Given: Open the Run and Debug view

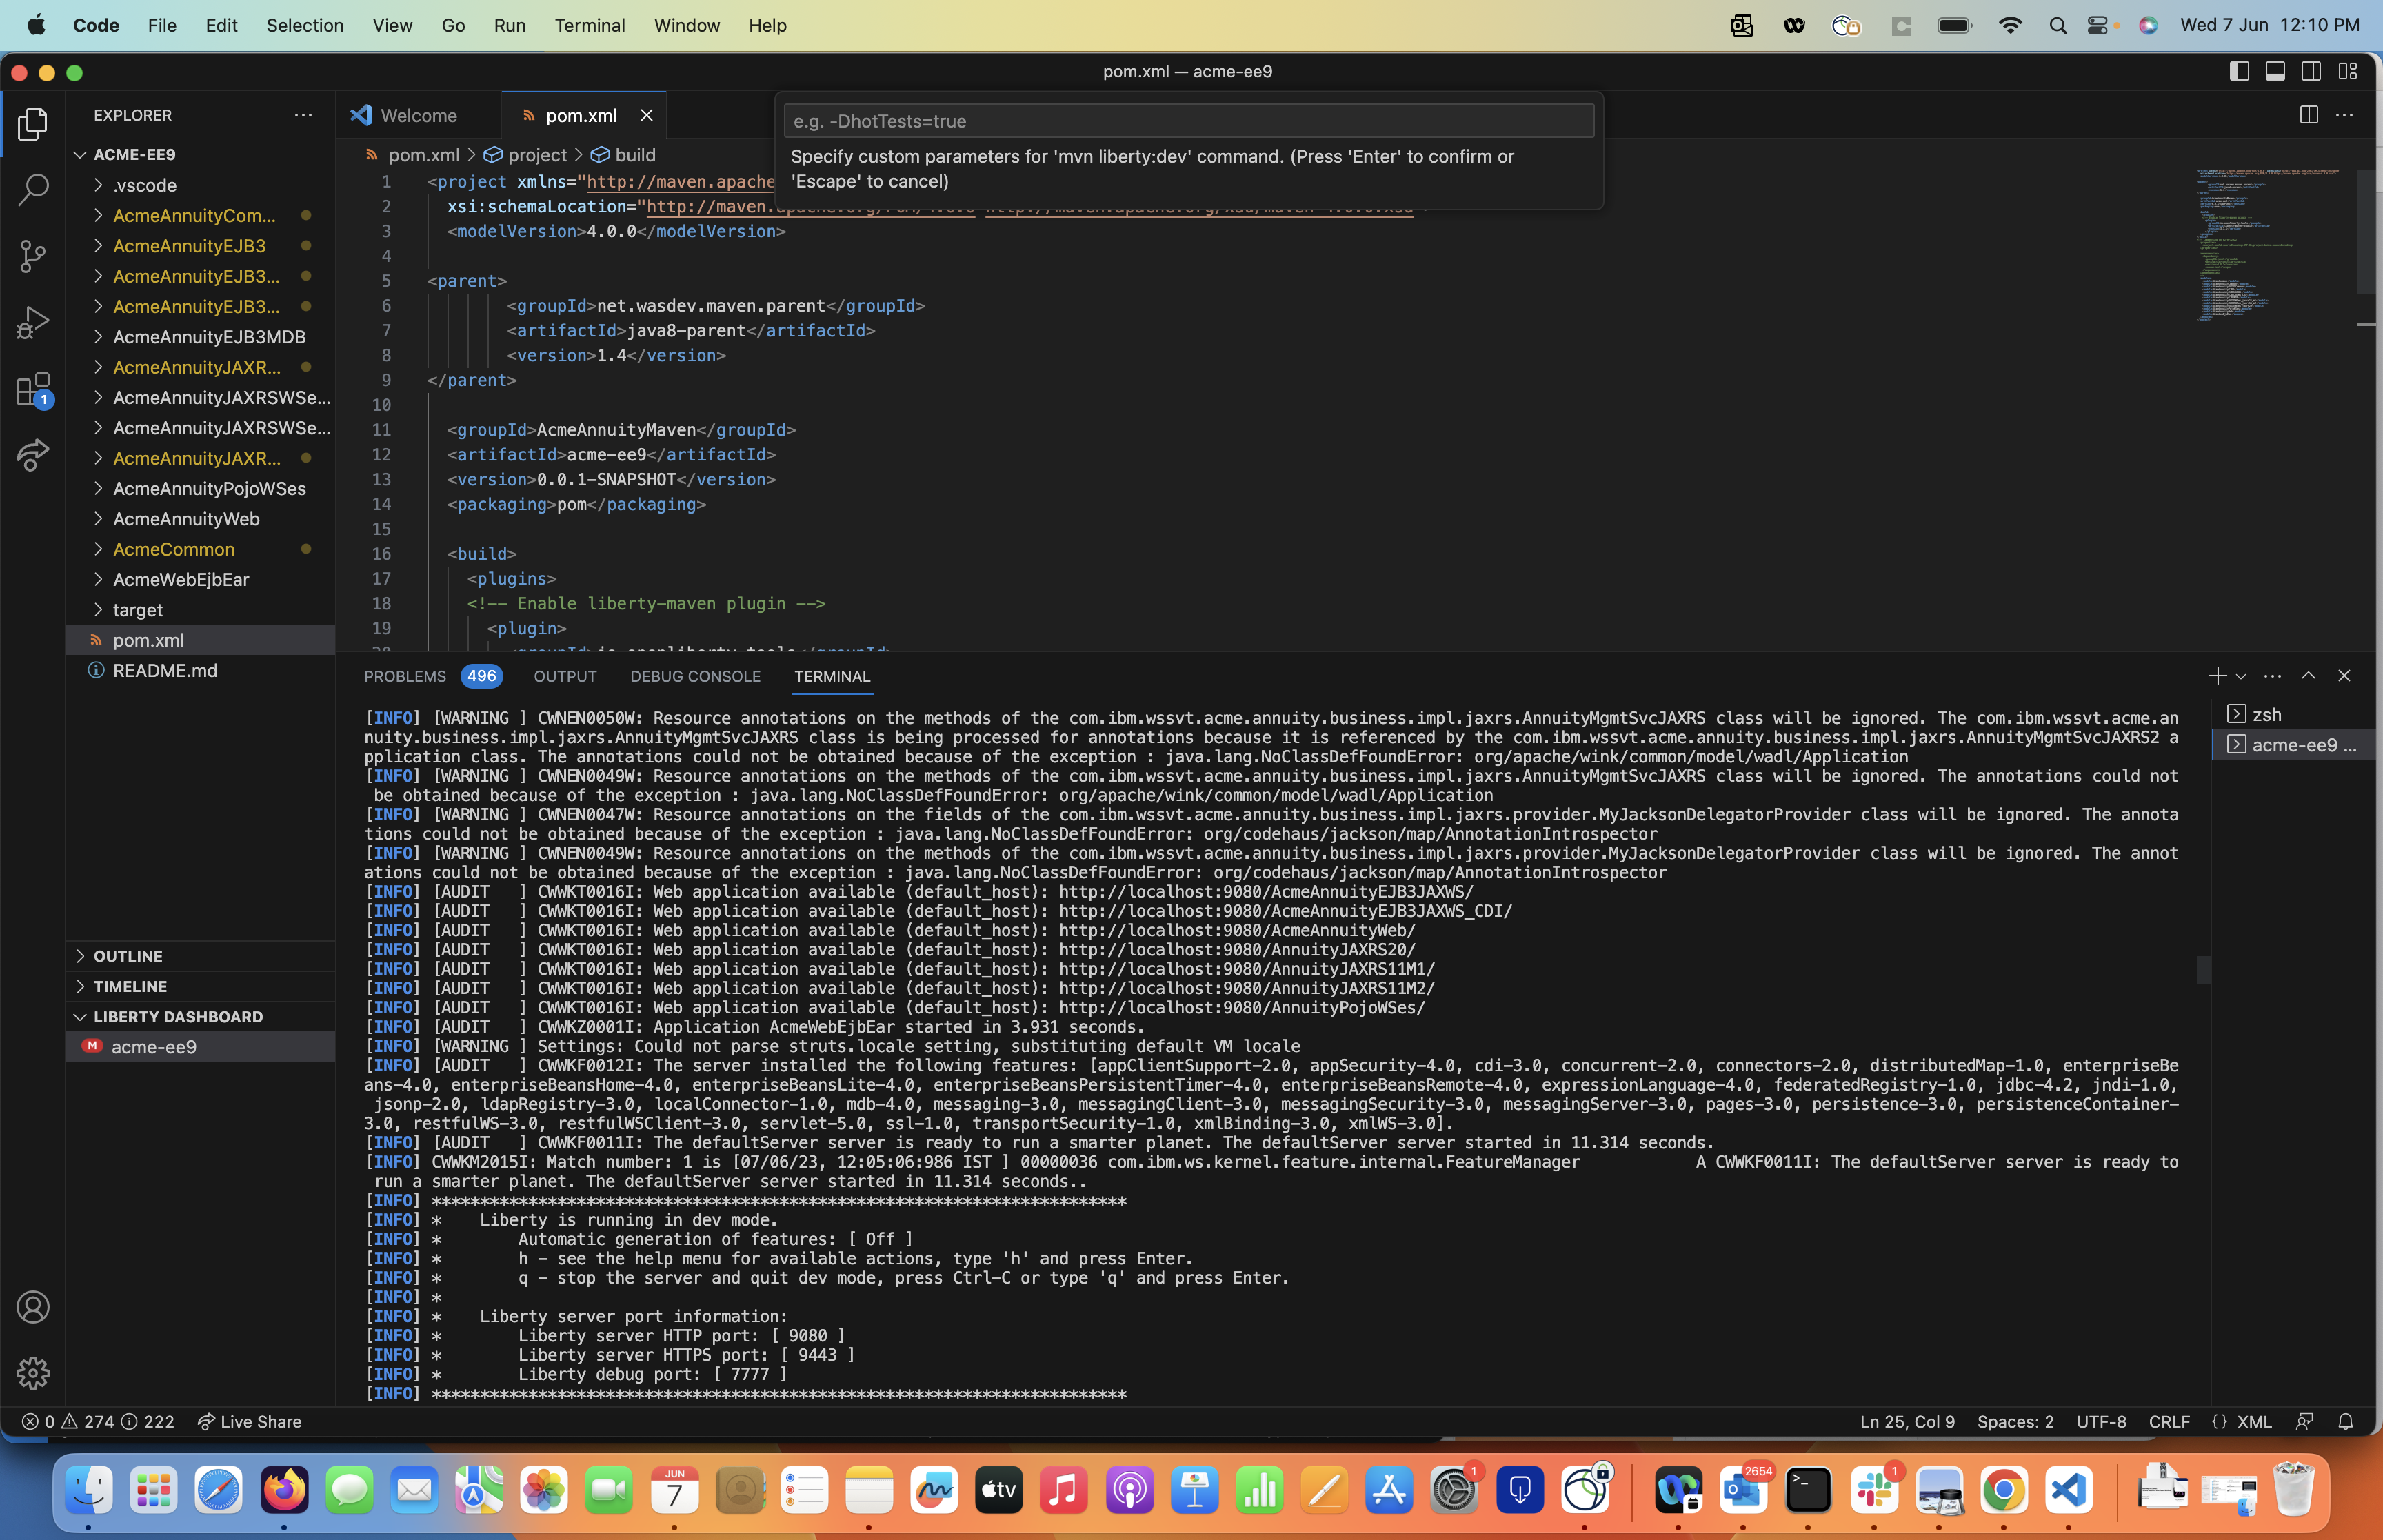Looking at the screenshot, I should 33,322.
